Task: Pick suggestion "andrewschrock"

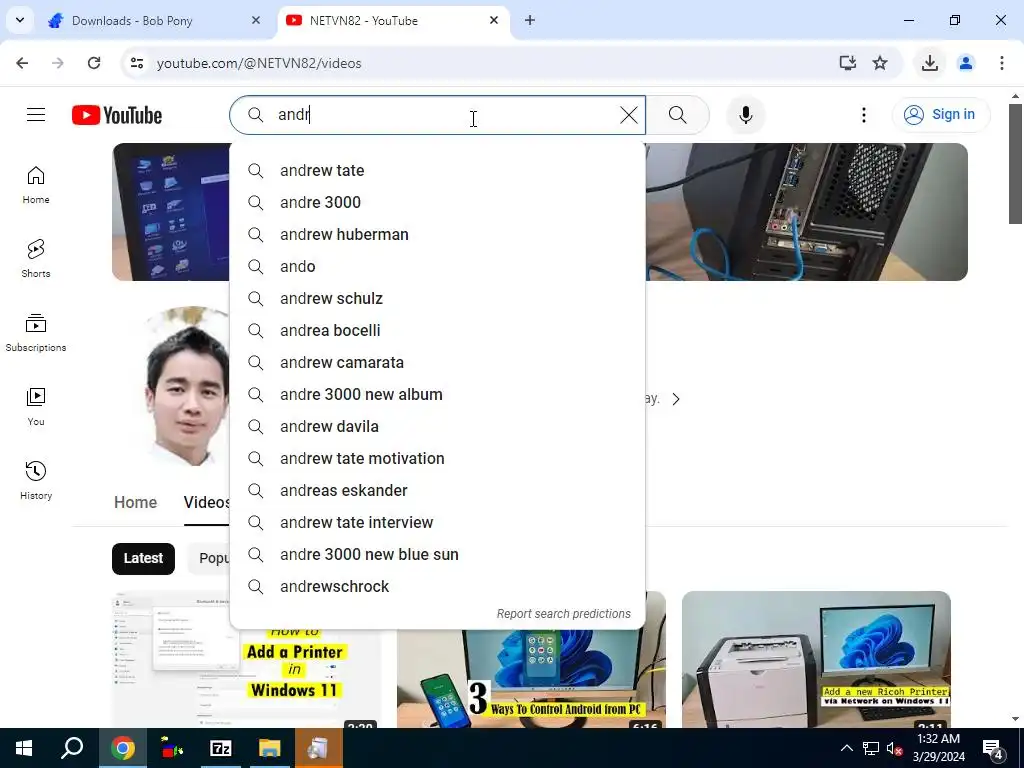Action: (x=437, y=586)
